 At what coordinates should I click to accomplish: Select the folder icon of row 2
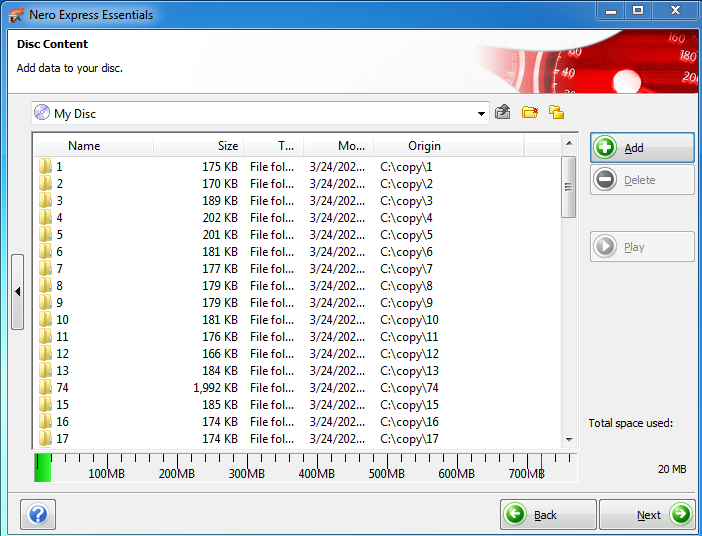point(45,184)
